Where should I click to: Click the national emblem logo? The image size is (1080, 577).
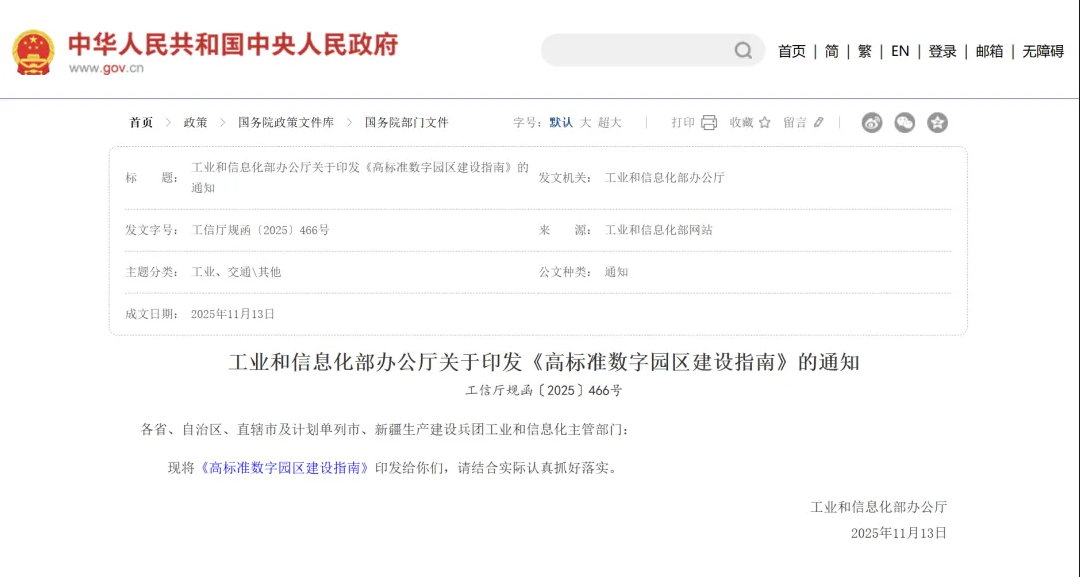point(33,51)
